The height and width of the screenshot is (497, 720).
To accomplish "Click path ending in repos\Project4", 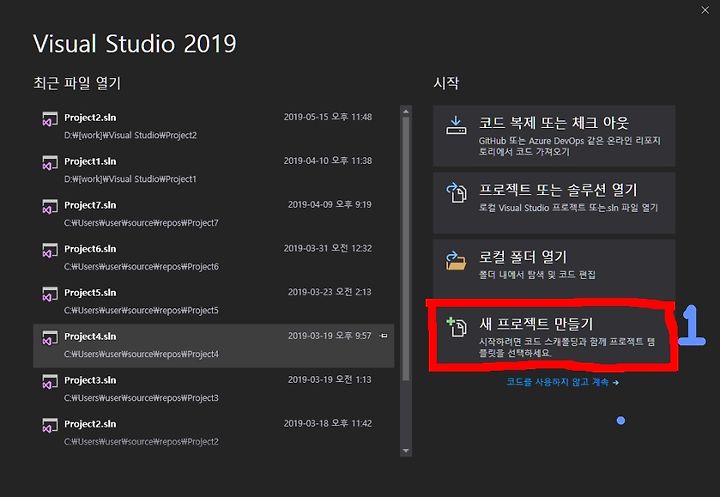I will pyautogui.click(x=141, y=354).
